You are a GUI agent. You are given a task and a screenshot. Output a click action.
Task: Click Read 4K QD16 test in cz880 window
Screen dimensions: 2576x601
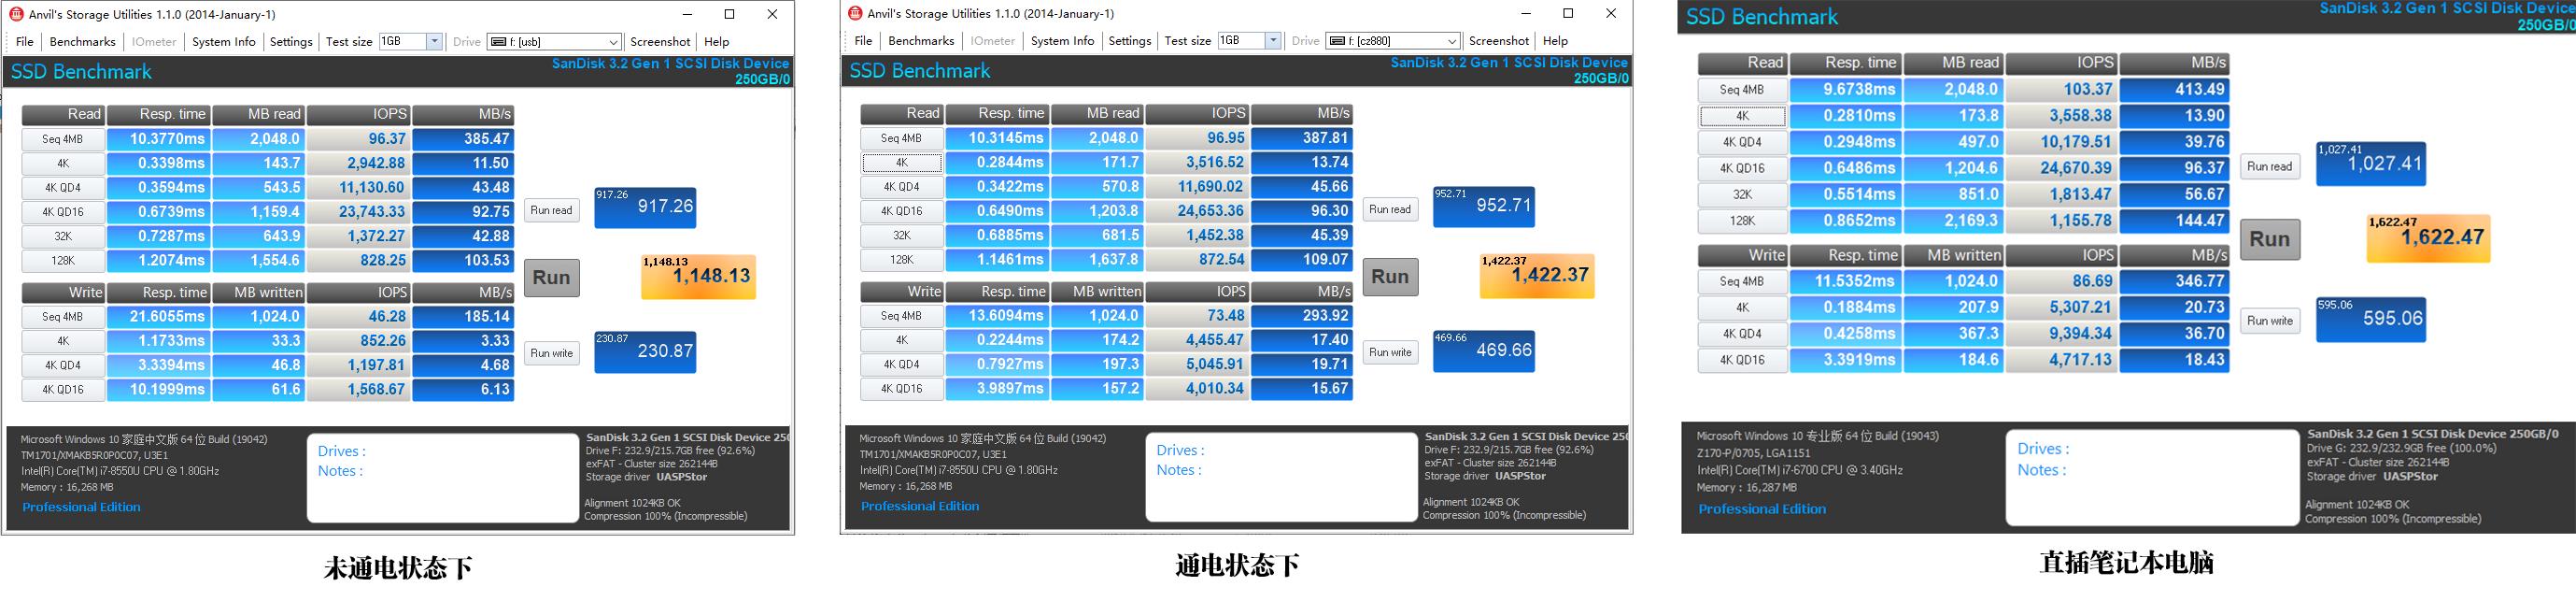point(902,211)
